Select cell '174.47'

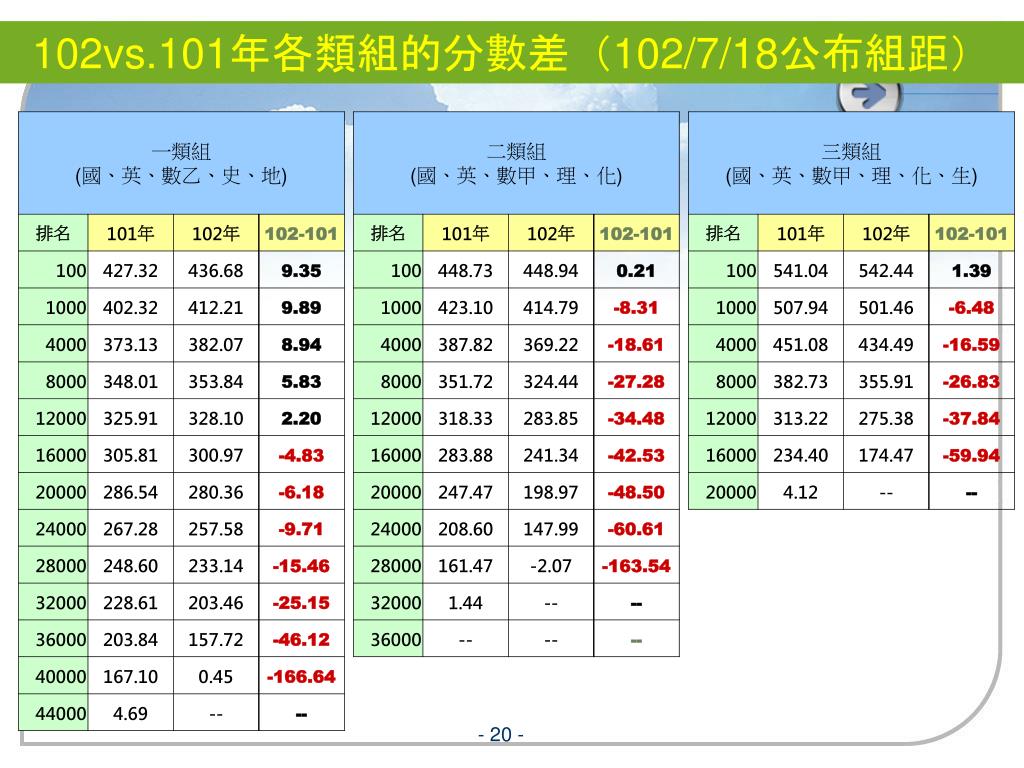click(886, 455)
